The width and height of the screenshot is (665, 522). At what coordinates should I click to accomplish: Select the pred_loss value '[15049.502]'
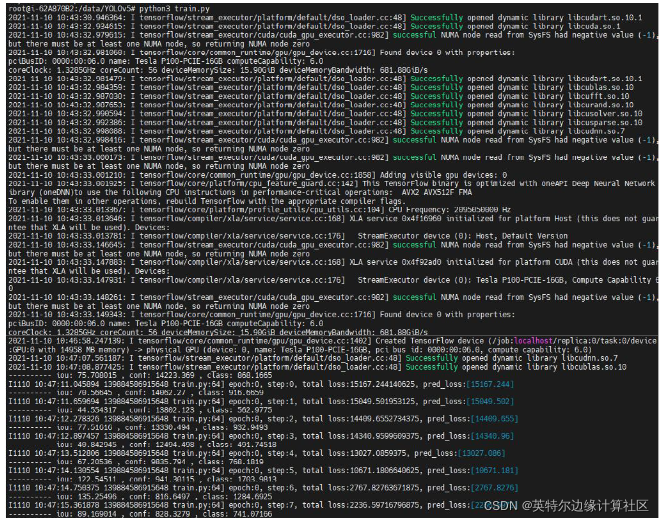pos(490,401)
